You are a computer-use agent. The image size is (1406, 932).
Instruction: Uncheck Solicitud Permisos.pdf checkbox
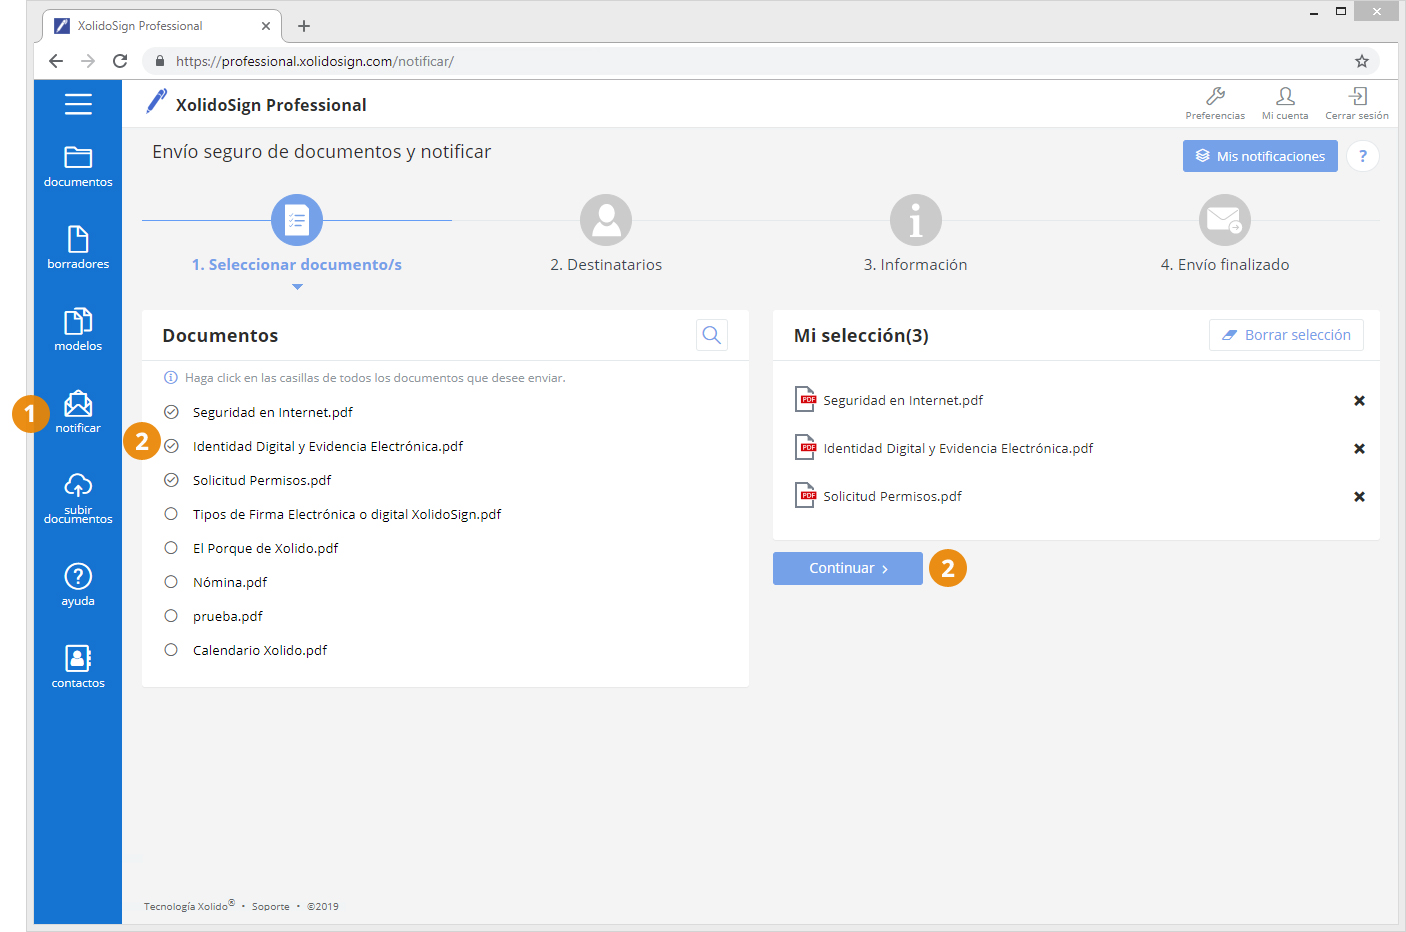click(x=171, y=480)
